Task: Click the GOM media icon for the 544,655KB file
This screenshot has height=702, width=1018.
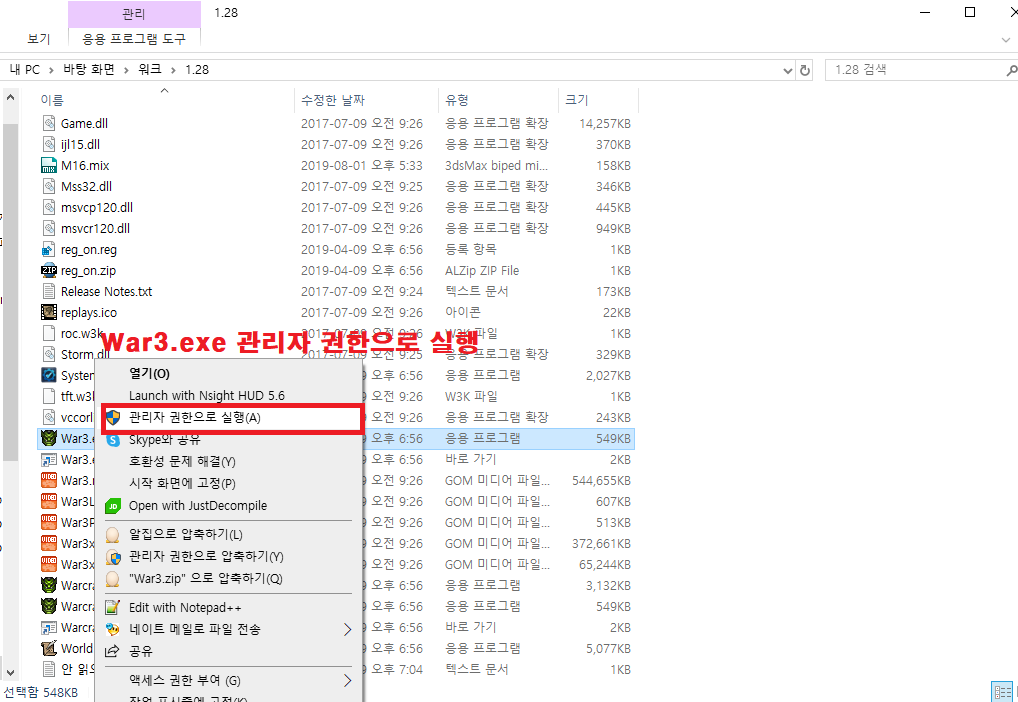Action: pos(49,481)
